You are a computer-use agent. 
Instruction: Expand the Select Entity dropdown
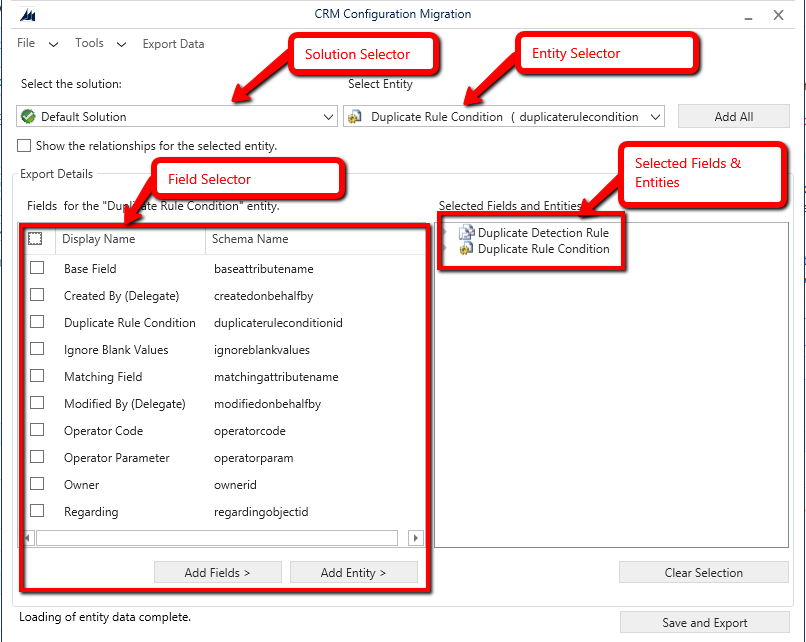tap(655, 117)
